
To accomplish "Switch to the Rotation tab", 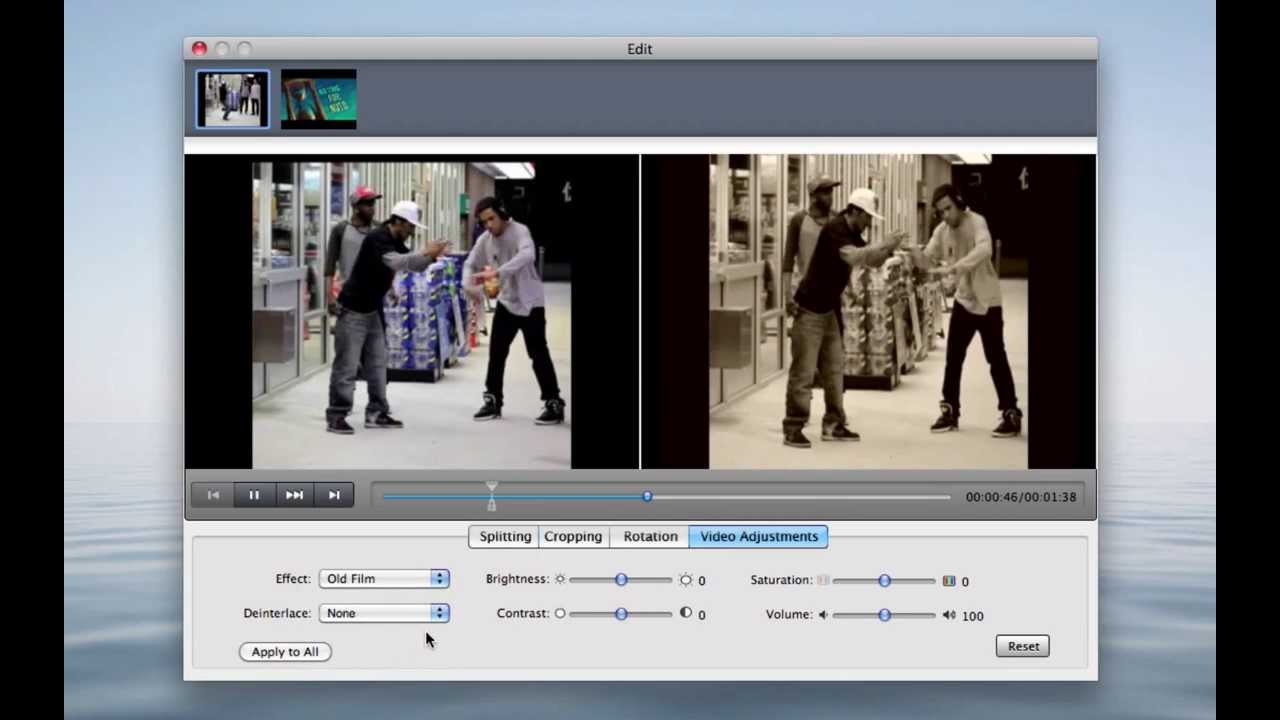I will tap(650, 536).
